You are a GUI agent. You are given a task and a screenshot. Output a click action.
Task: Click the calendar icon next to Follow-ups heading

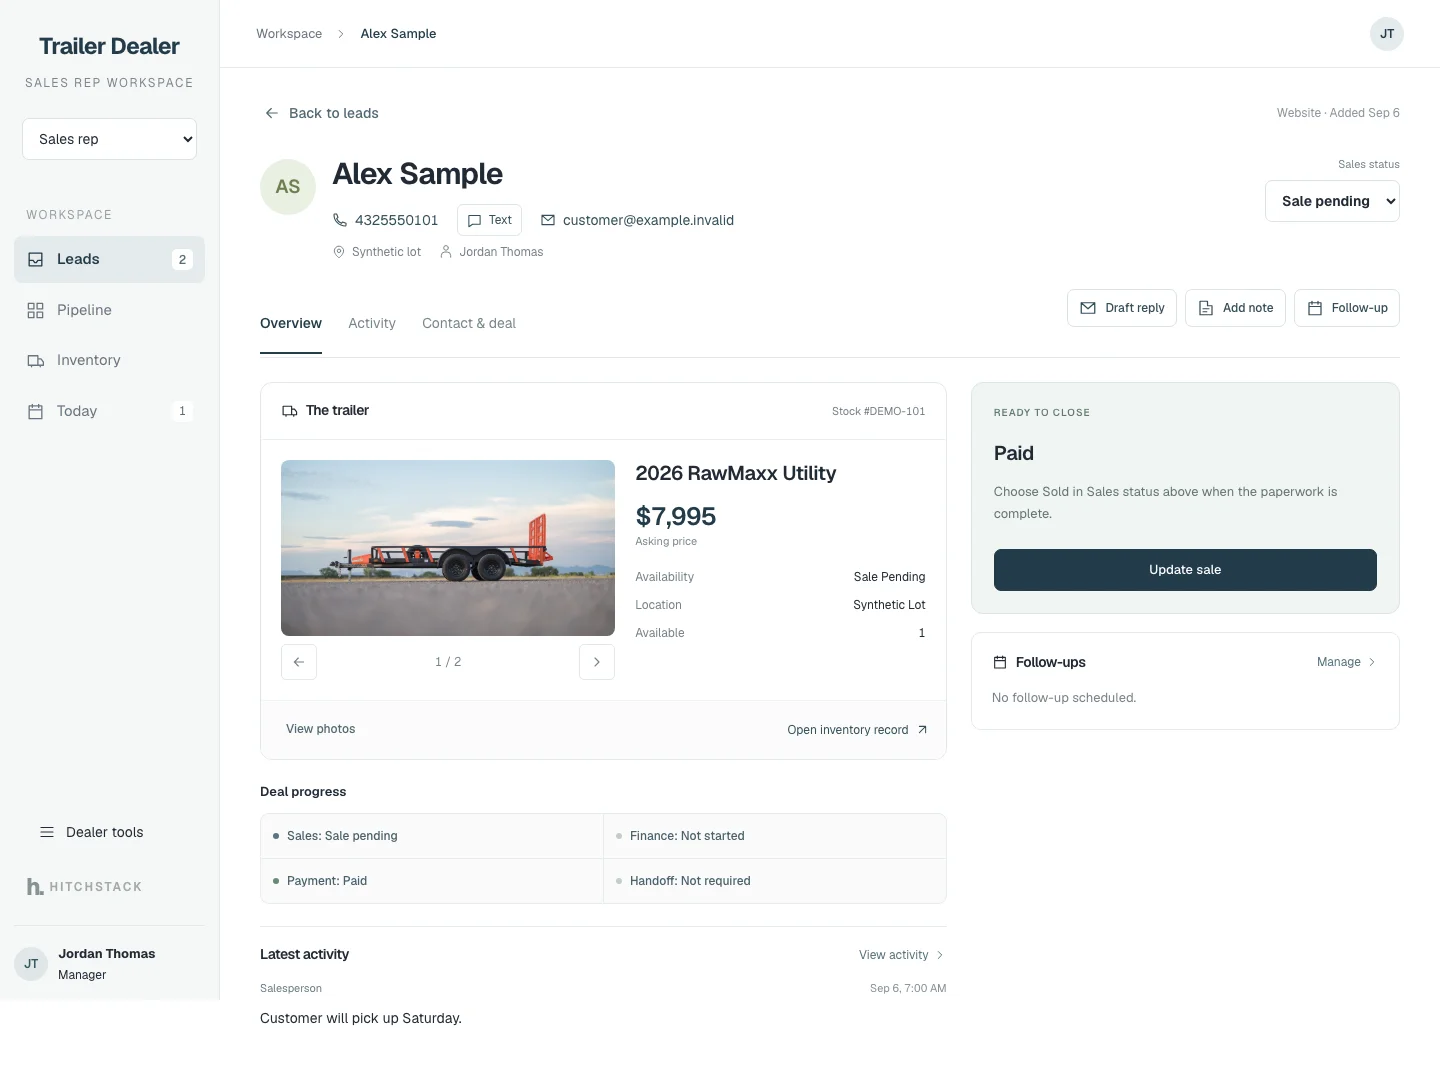pos(1000,662)
